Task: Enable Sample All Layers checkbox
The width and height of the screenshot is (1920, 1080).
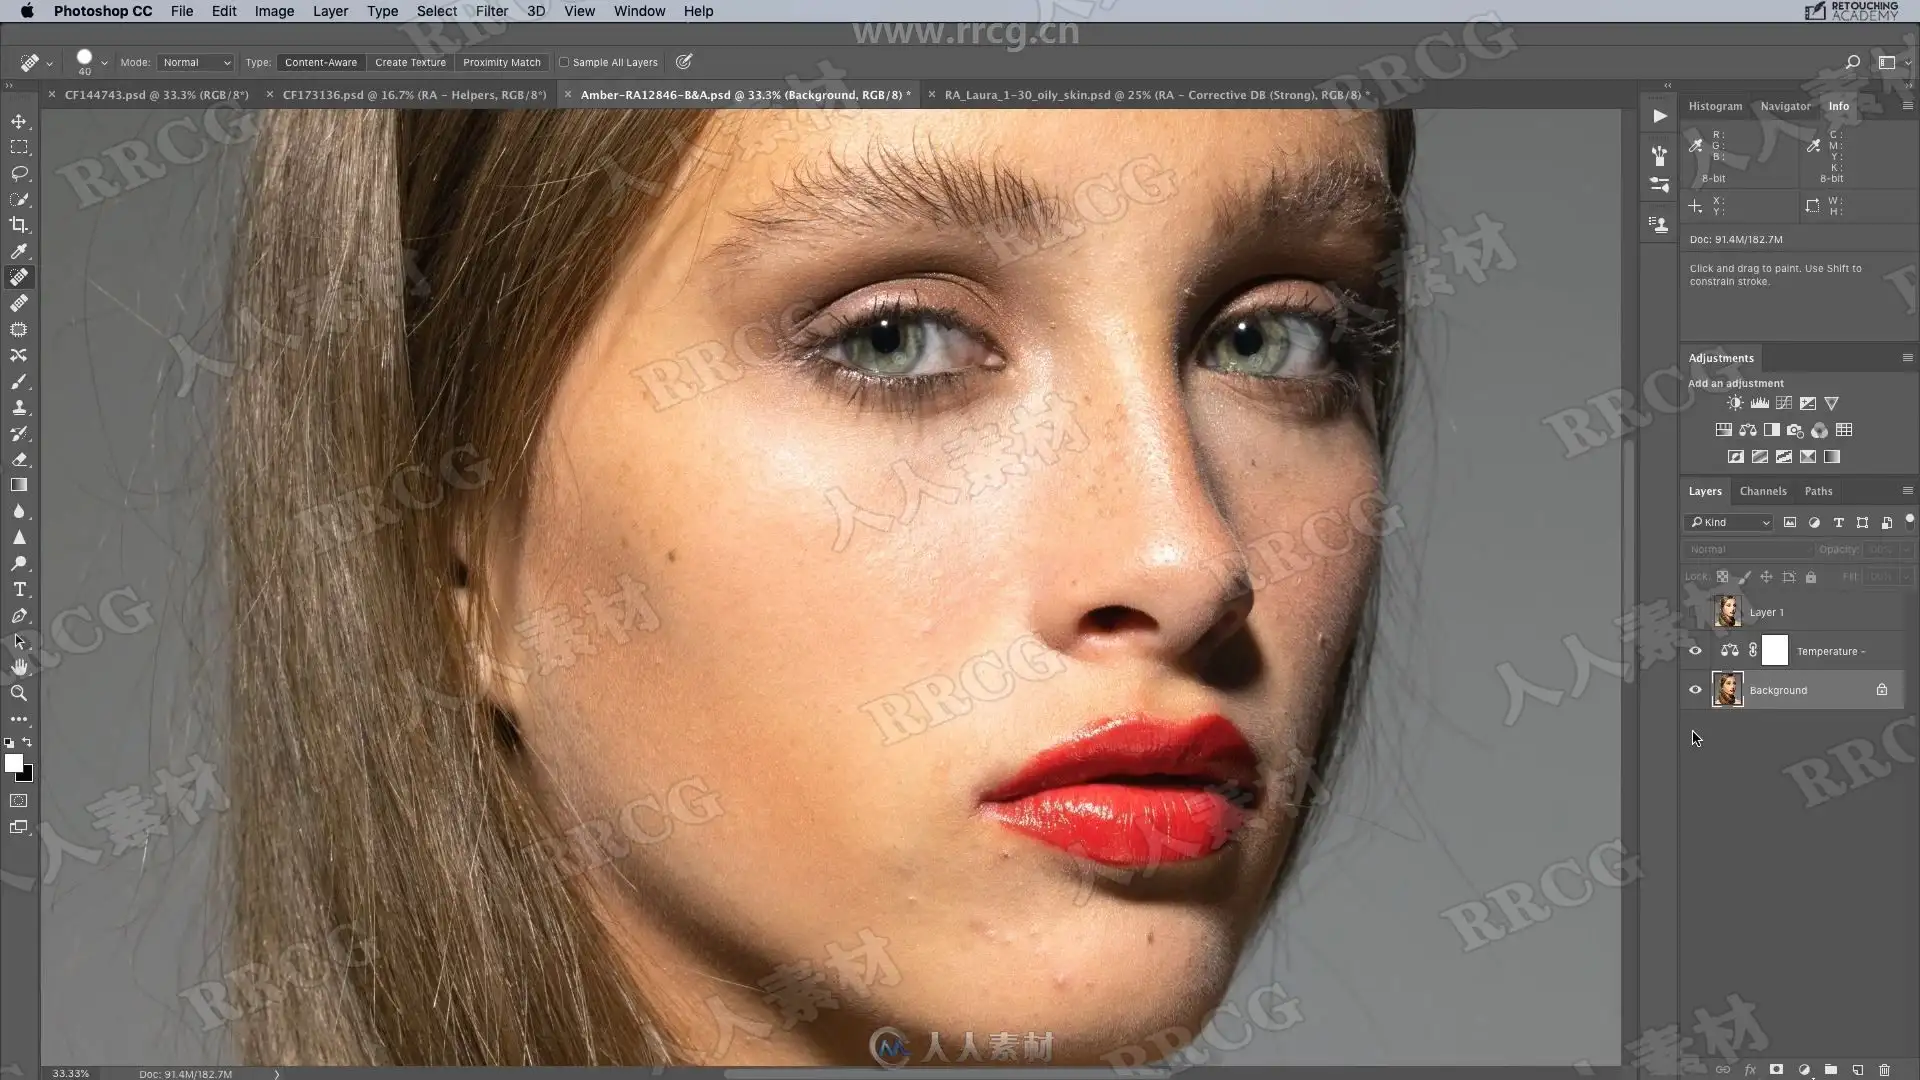Action: tap(564, 62)
